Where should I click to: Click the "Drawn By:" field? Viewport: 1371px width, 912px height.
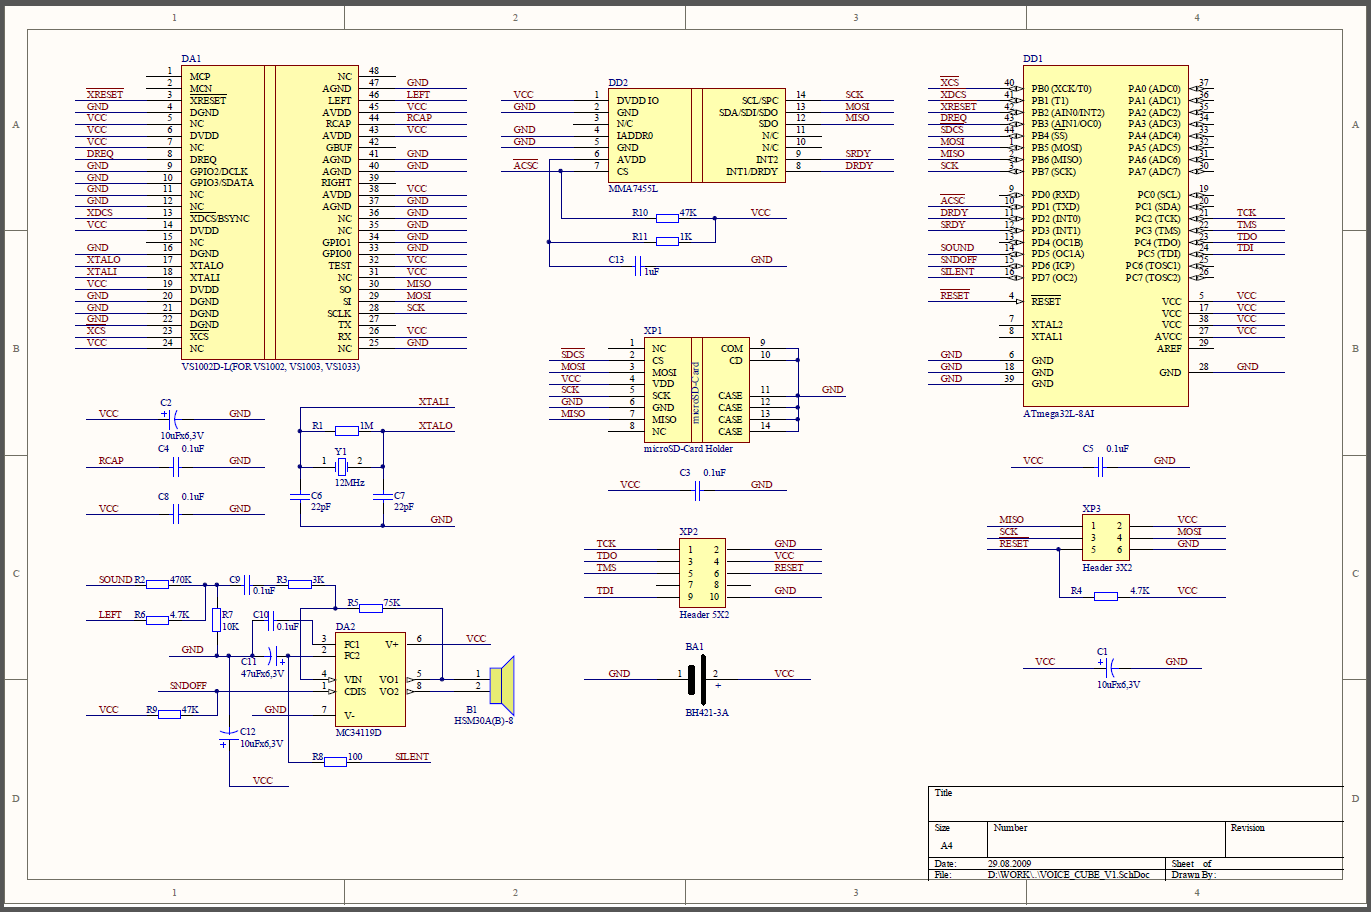click(1193, 875)
